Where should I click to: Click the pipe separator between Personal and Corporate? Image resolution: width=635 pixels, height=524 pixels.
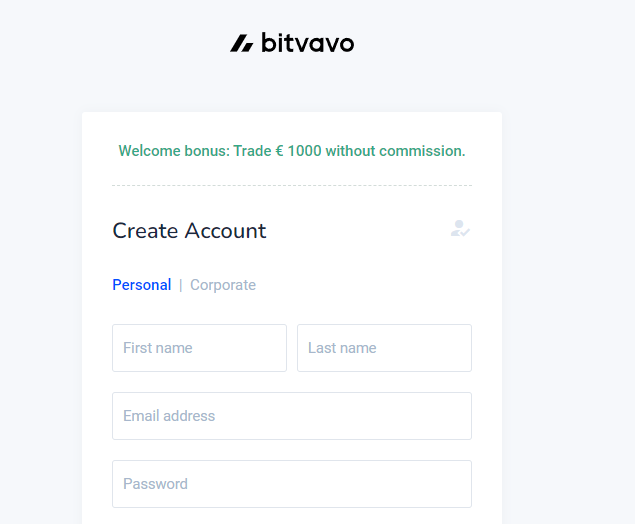(181, 285)
